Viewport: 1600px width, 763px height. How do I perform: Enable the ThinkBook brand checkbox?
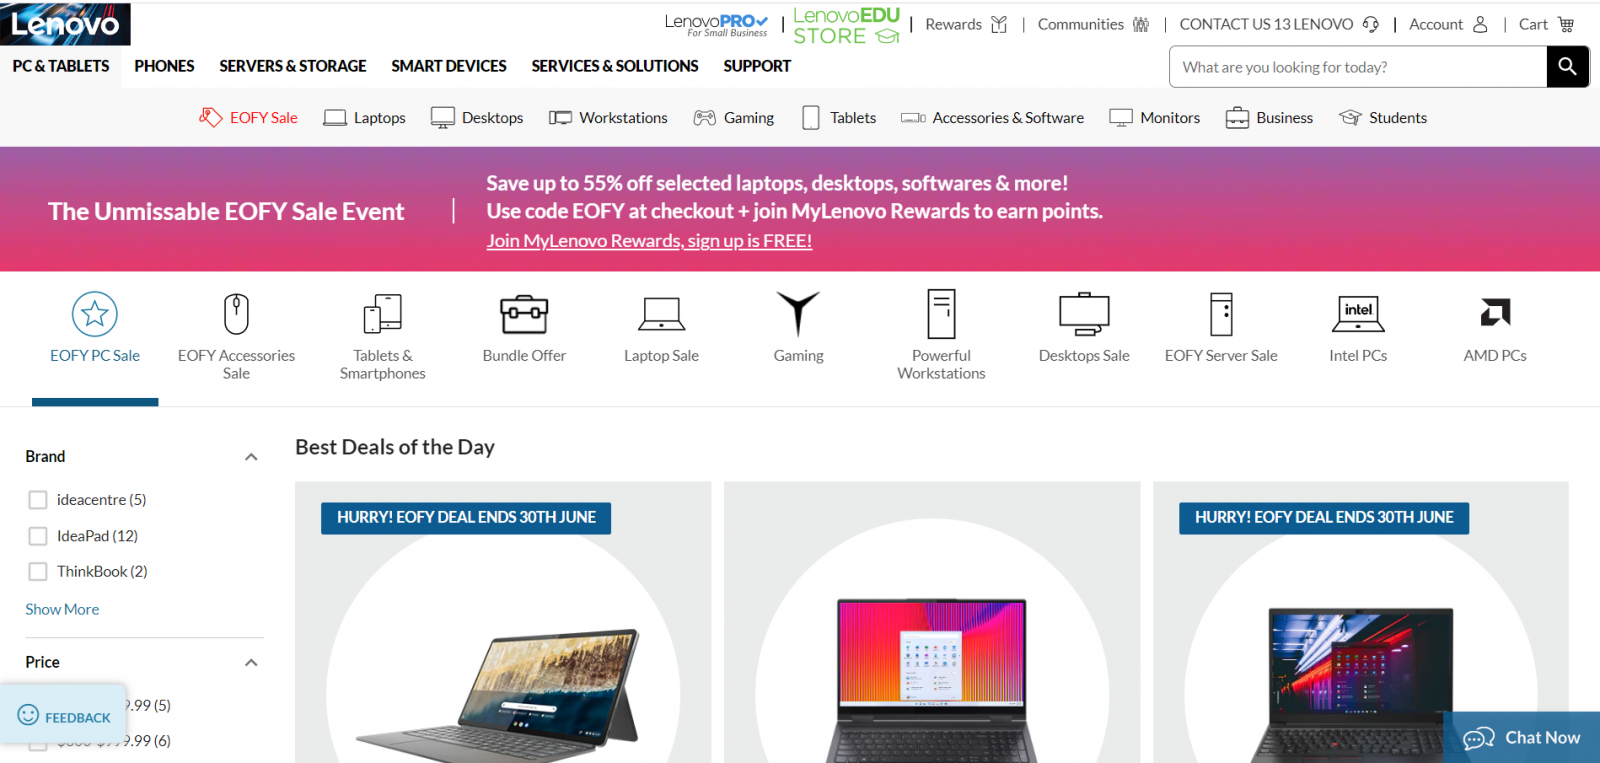[x=38, y=572]
